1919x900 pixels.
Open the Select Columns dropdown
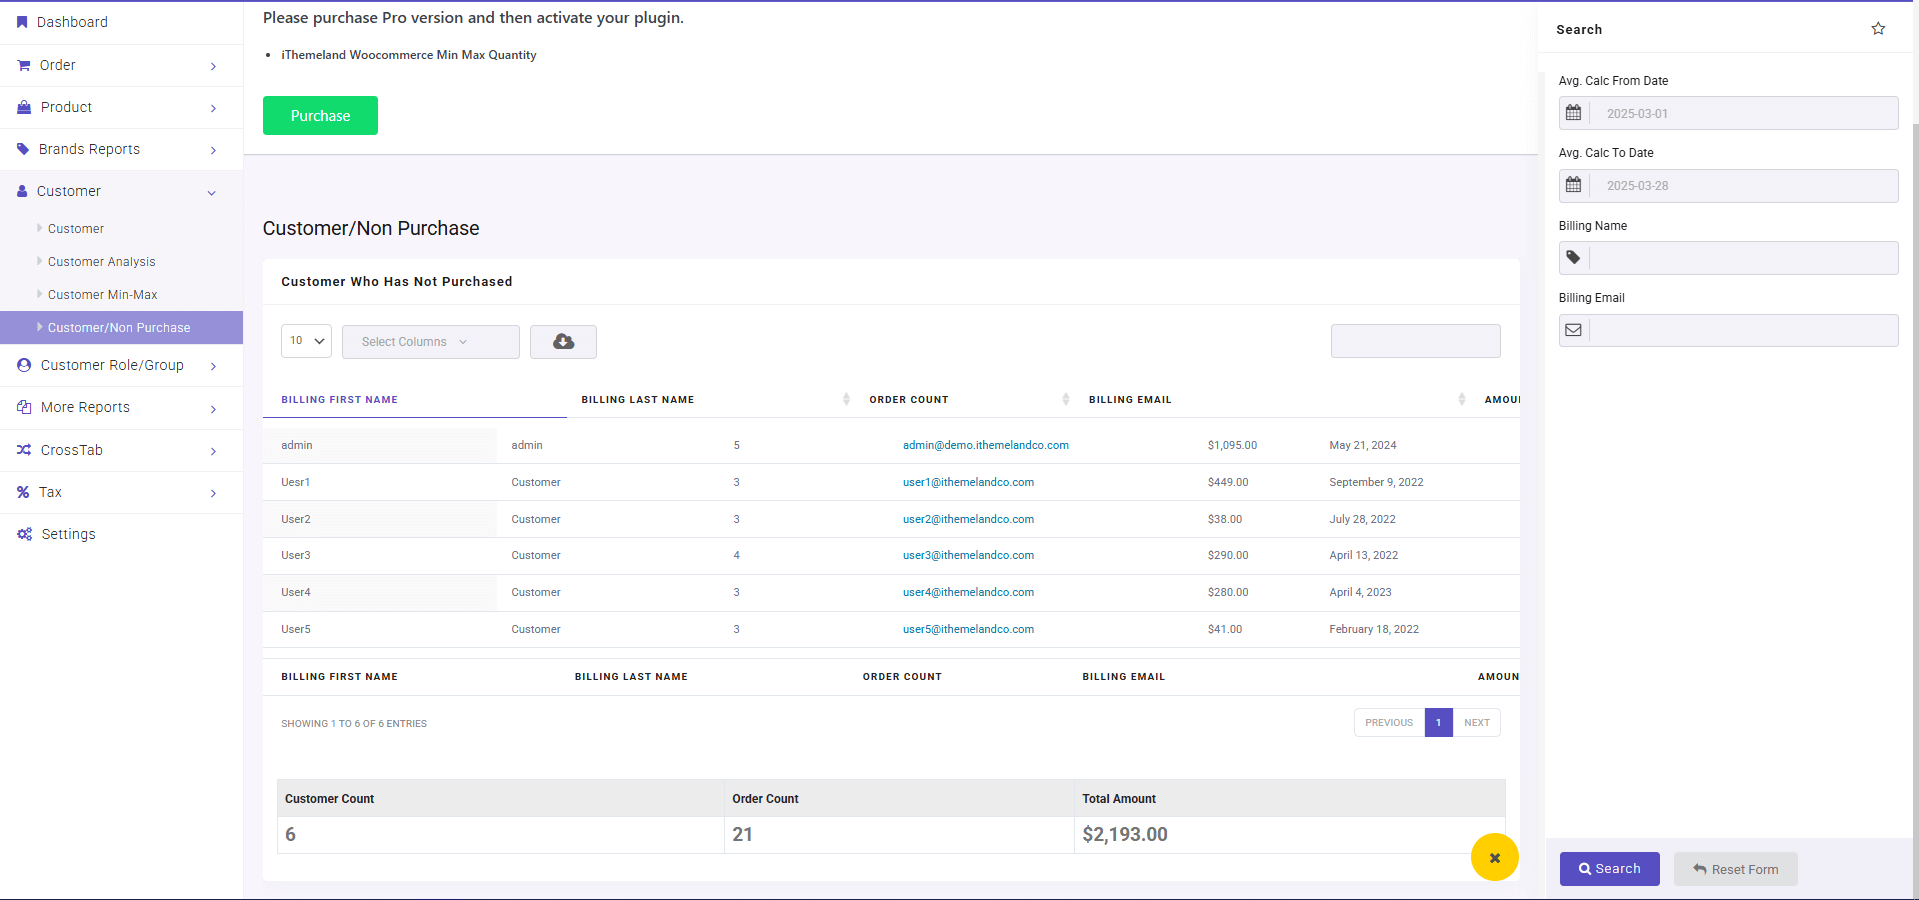[x=430, y=342]
